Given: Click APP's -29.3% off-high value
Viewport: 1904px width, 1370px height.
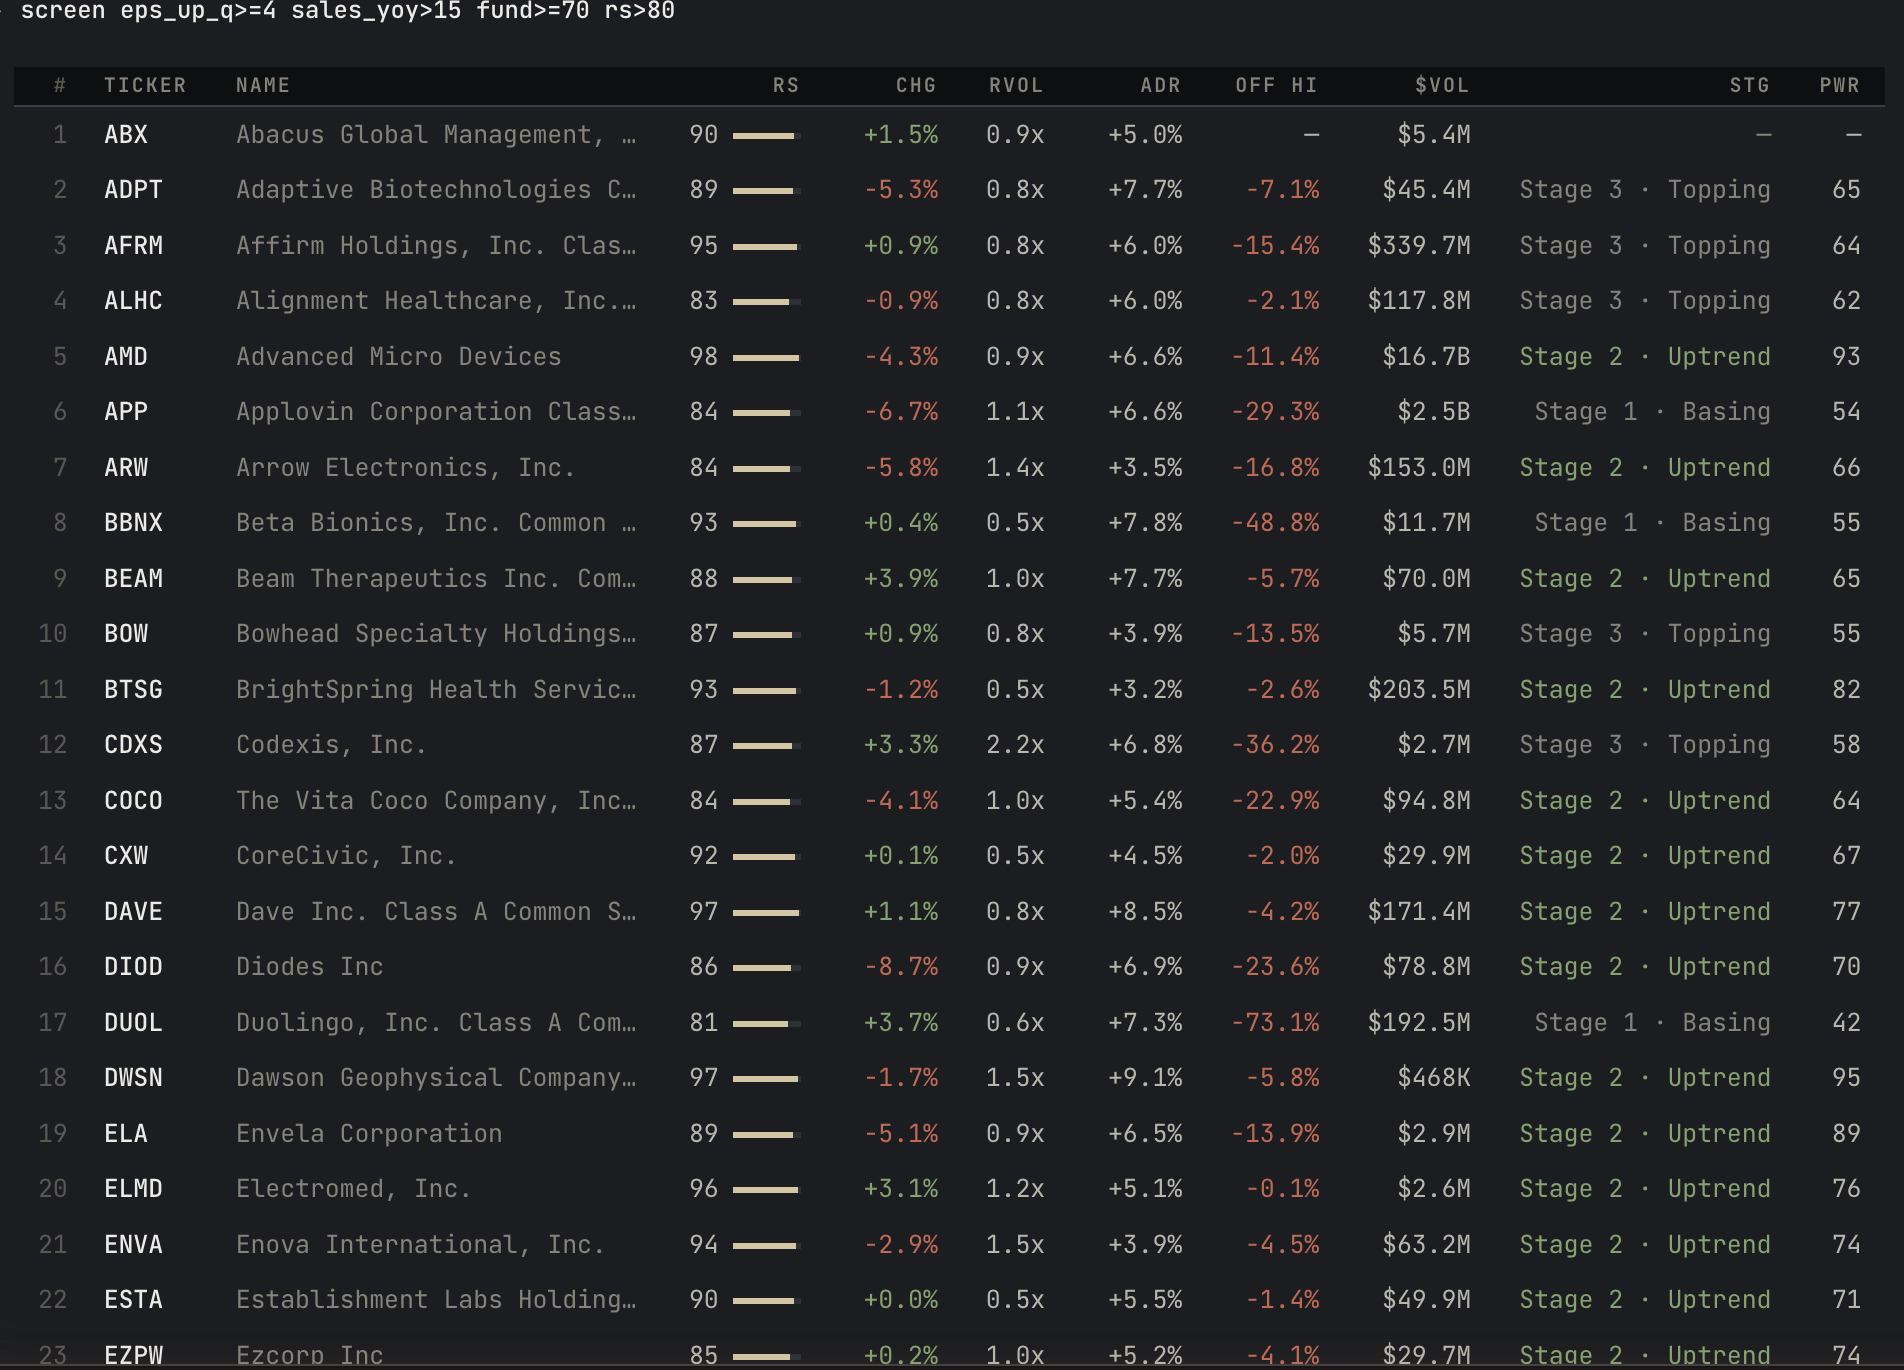Looking at the screenshot, I should [x=1276, y=412].
